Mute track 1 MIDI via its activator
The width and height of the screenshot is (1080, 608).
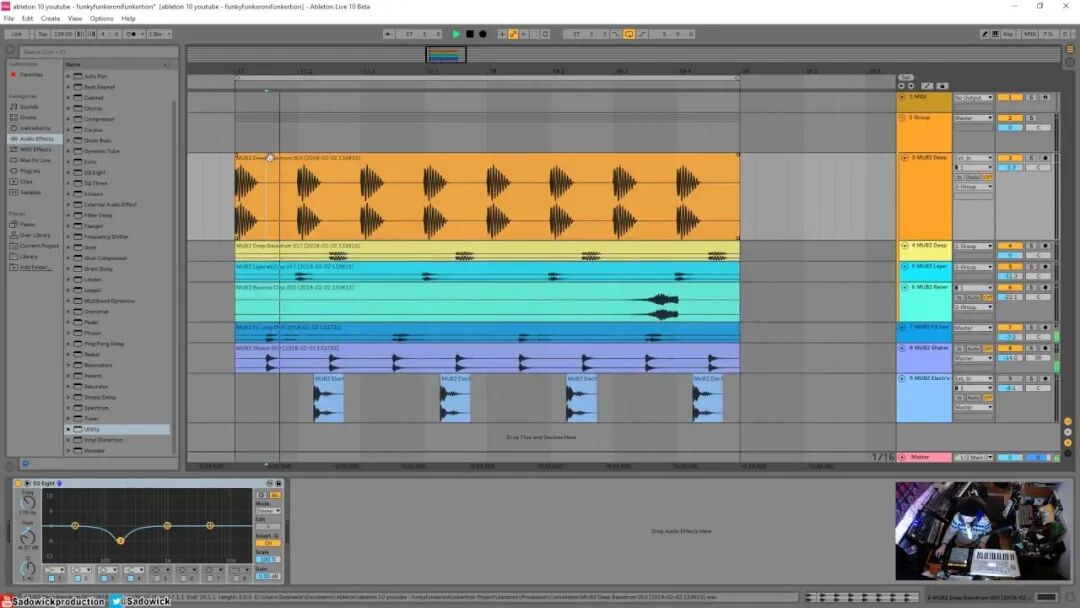tap(1010, 97)
